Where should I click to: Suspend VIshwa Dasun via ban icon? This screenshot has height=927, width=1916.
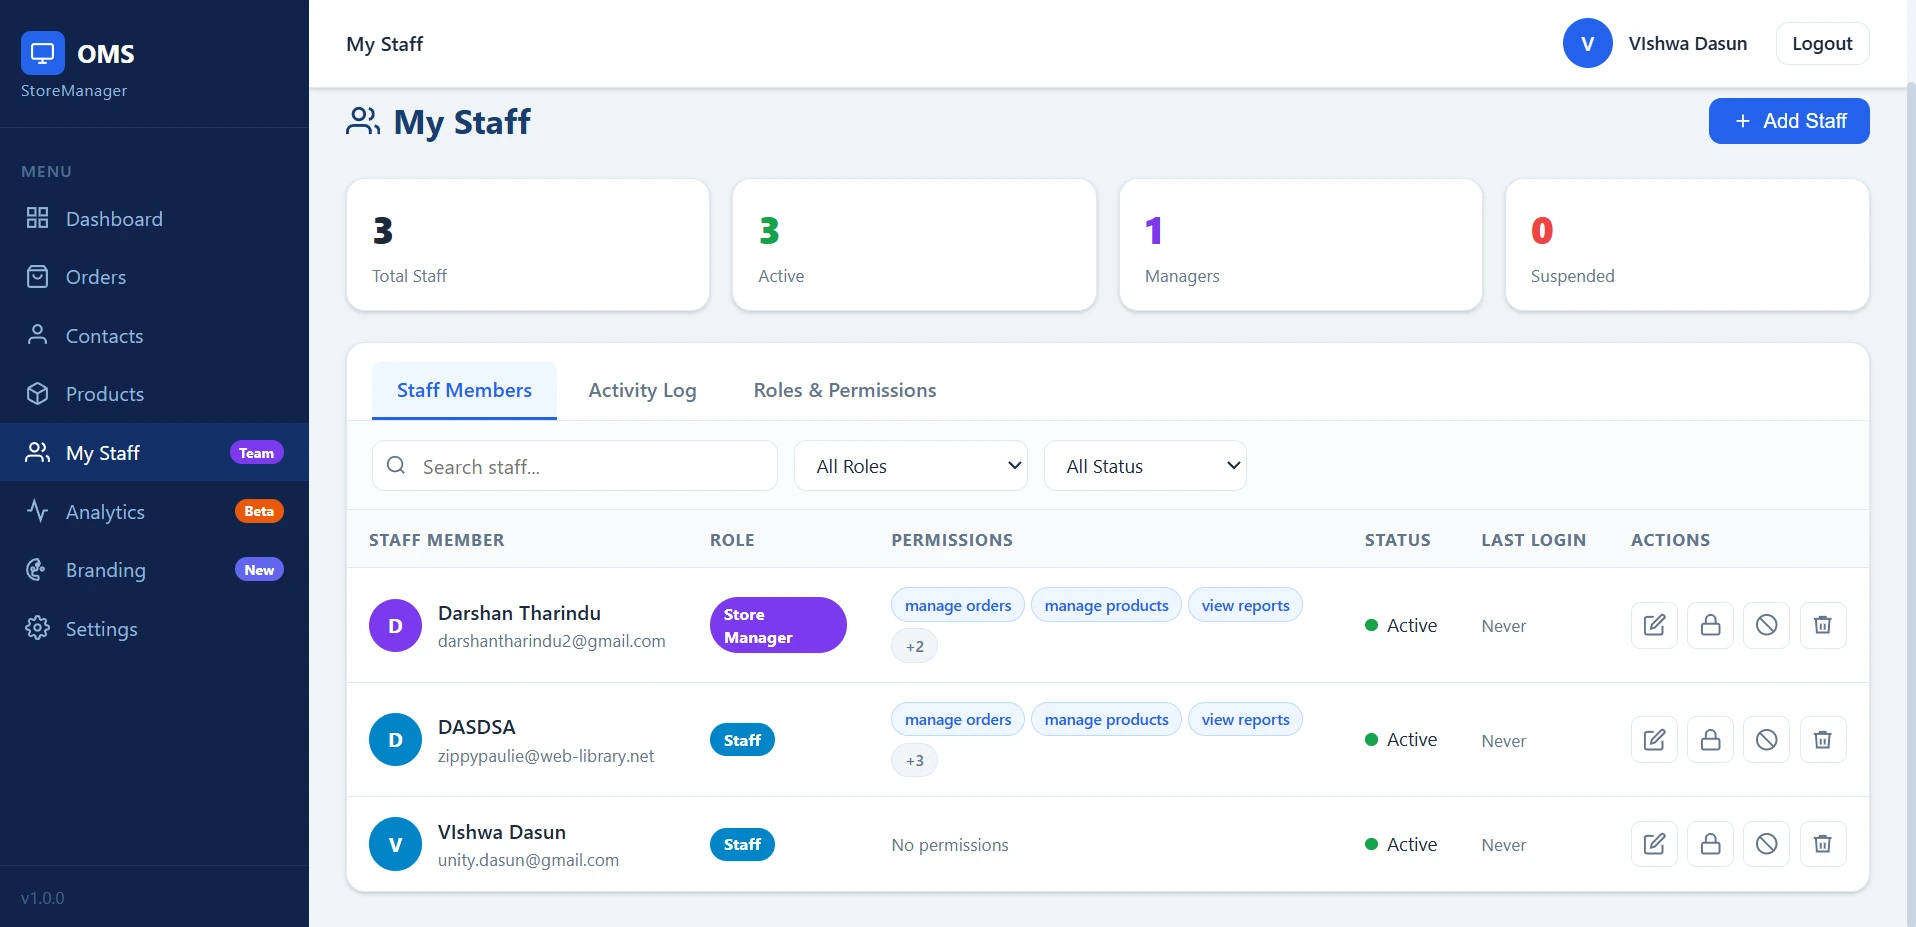tap(1766, 844)
